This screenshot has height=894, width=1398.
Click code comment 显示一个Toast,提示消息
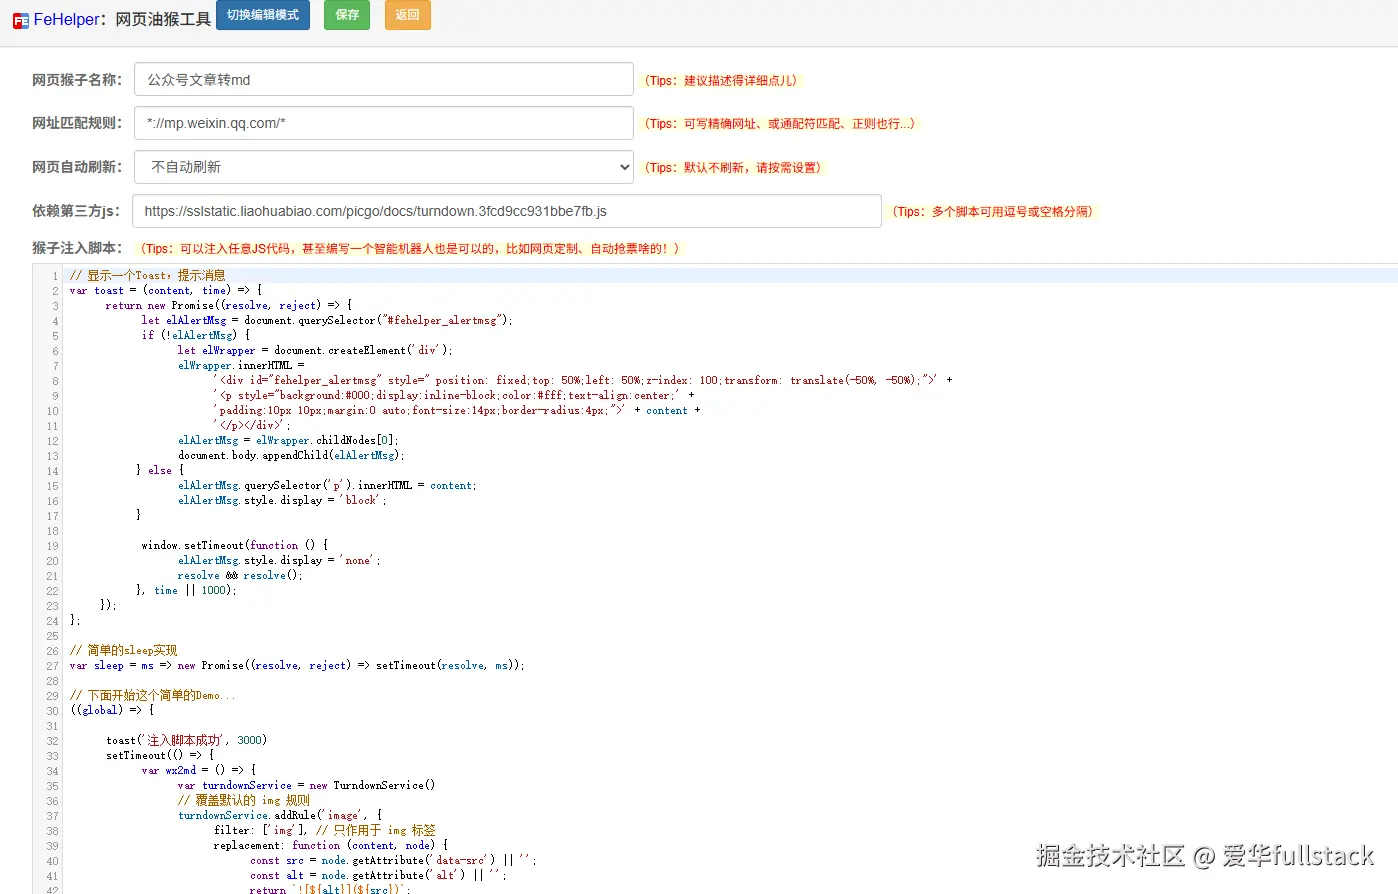[148, 275]
